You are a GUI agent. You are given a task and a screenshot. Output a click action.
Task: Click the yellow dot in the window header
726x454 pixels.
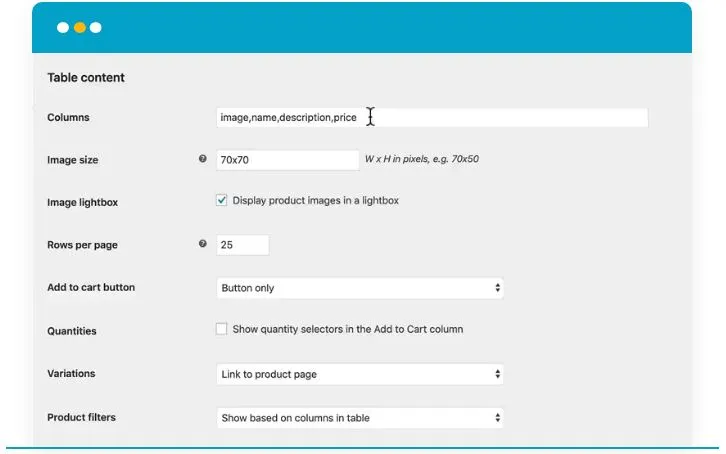79,28
